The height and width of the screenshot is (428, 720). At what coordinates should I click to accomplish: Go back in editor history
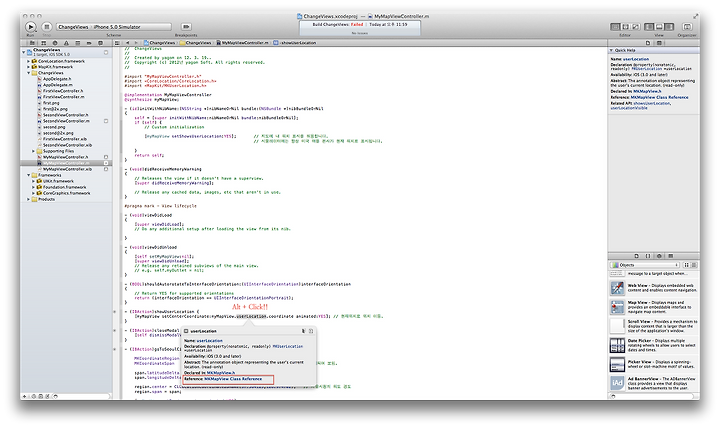128,43
